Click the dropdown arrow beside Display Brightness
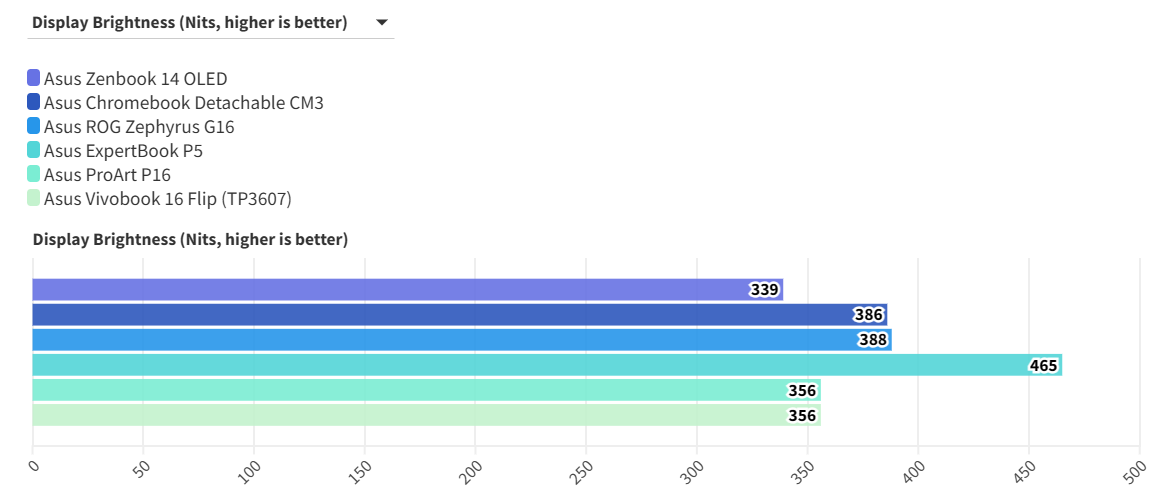 [x=381, y=23]
